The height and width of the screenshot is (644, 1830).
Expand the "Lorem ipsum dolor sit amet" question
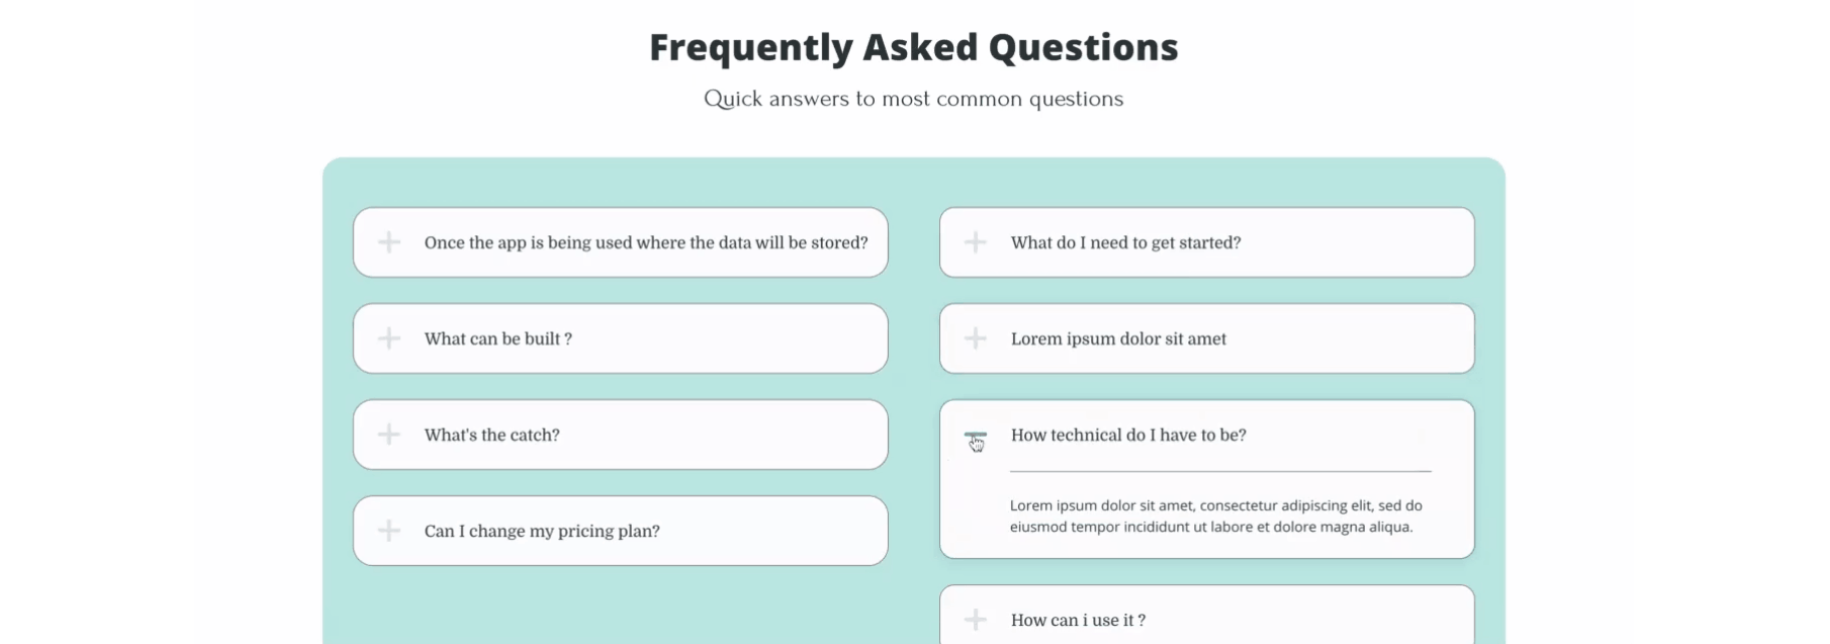pos(1118,339)
